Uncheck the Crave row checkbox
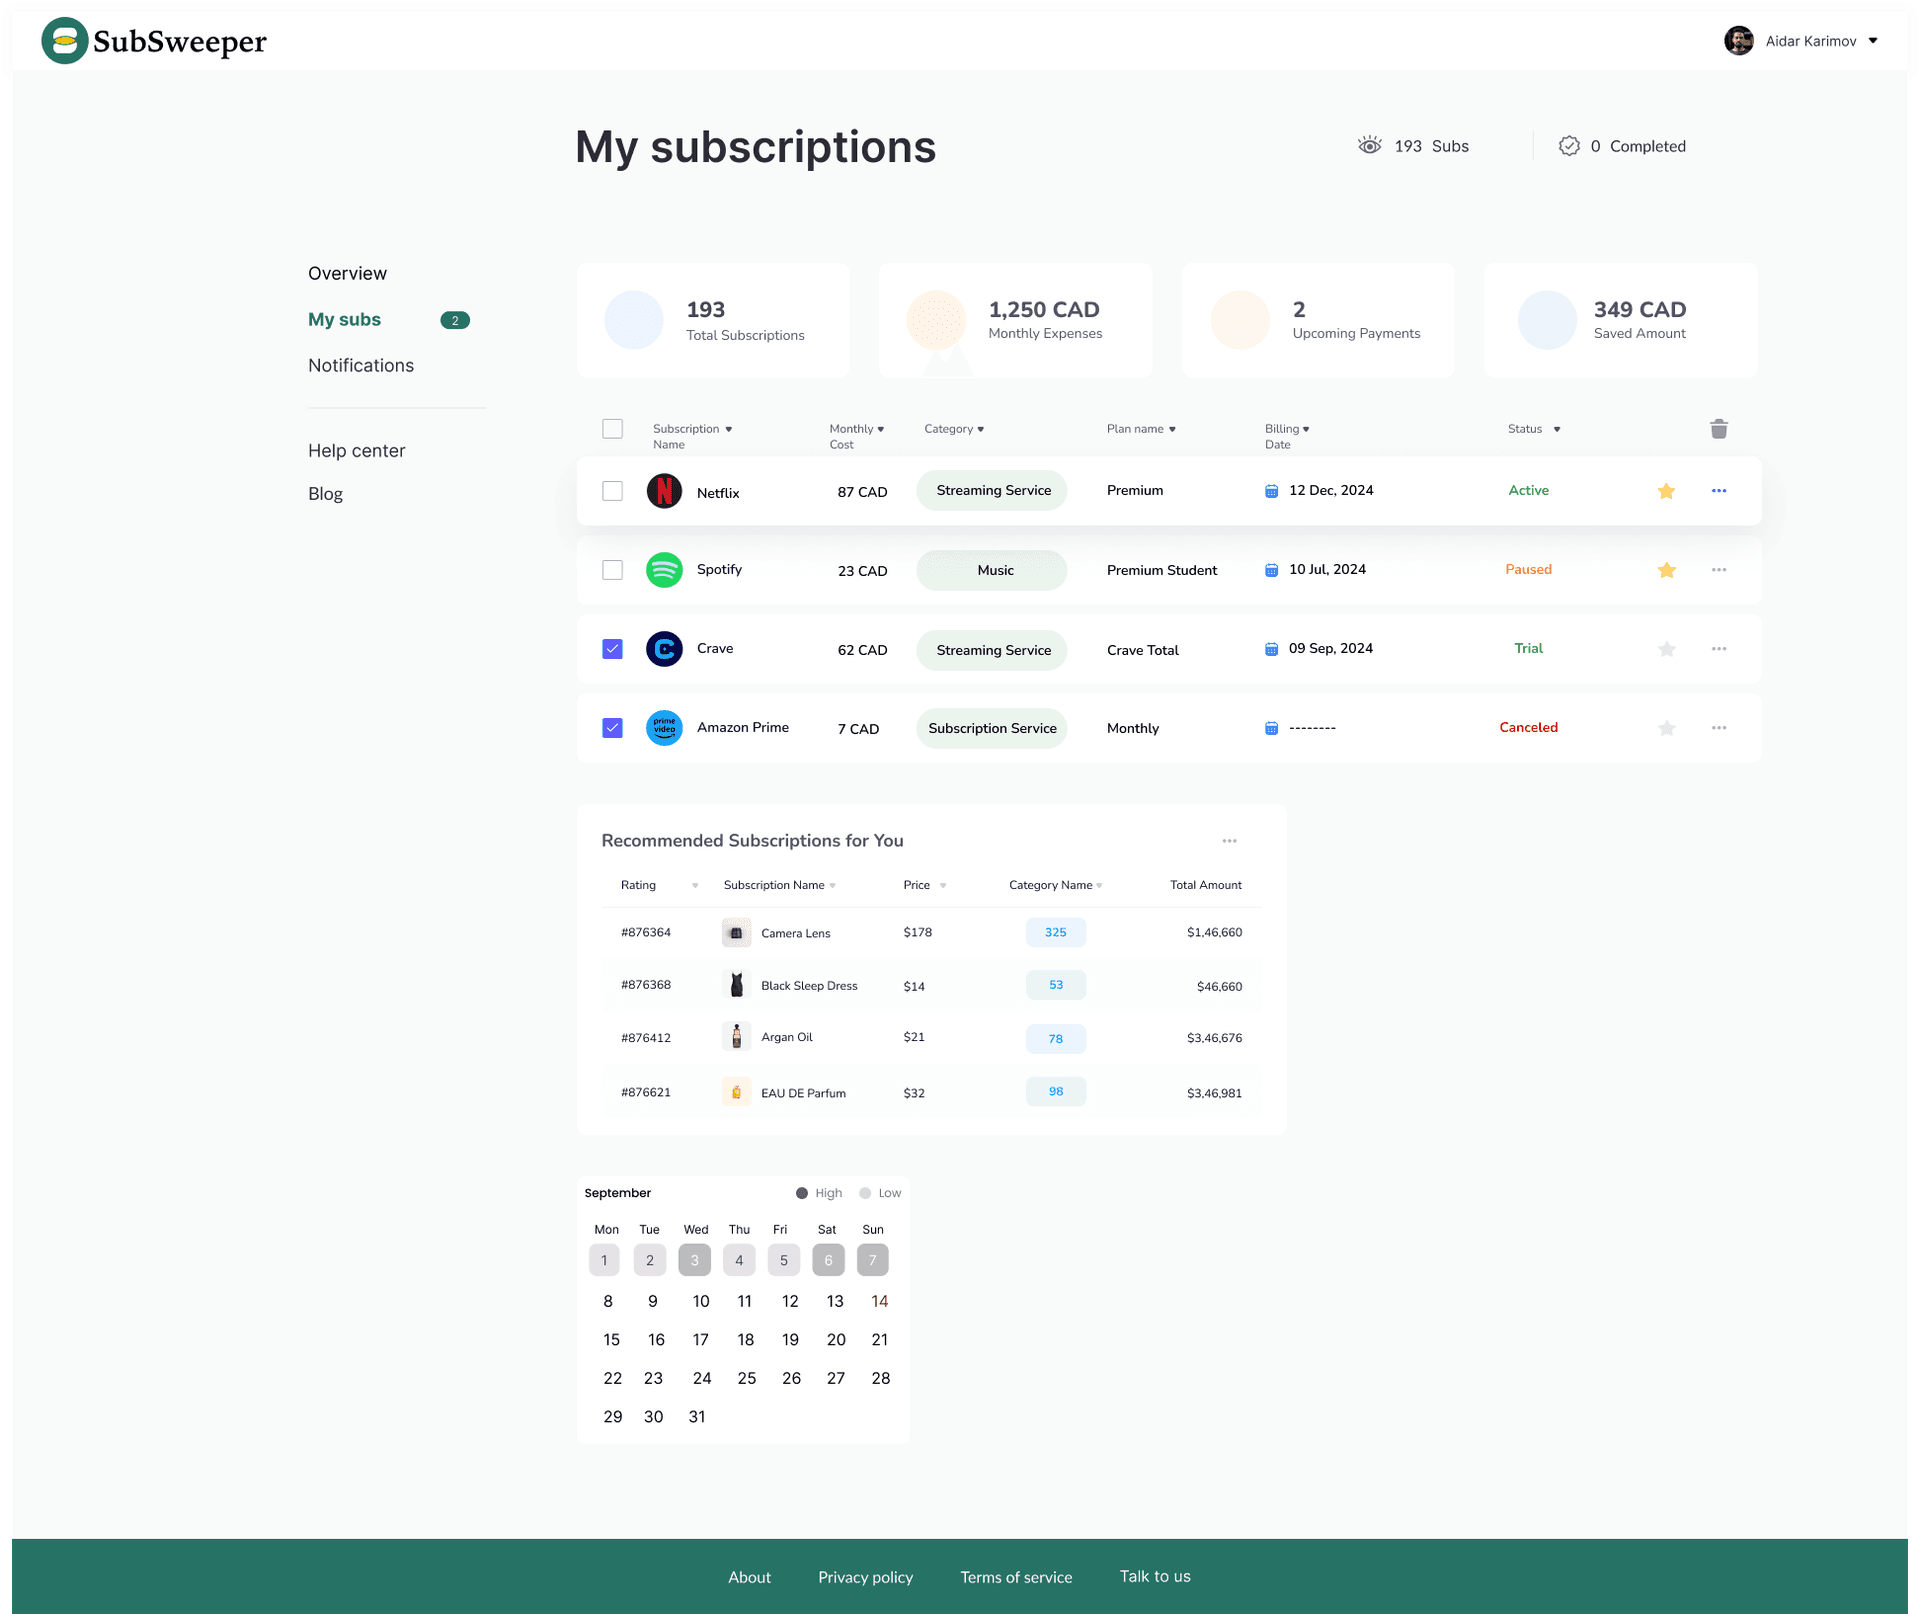The width and height of the screenshot is (1920, 1614). click(x=612, y=649)
